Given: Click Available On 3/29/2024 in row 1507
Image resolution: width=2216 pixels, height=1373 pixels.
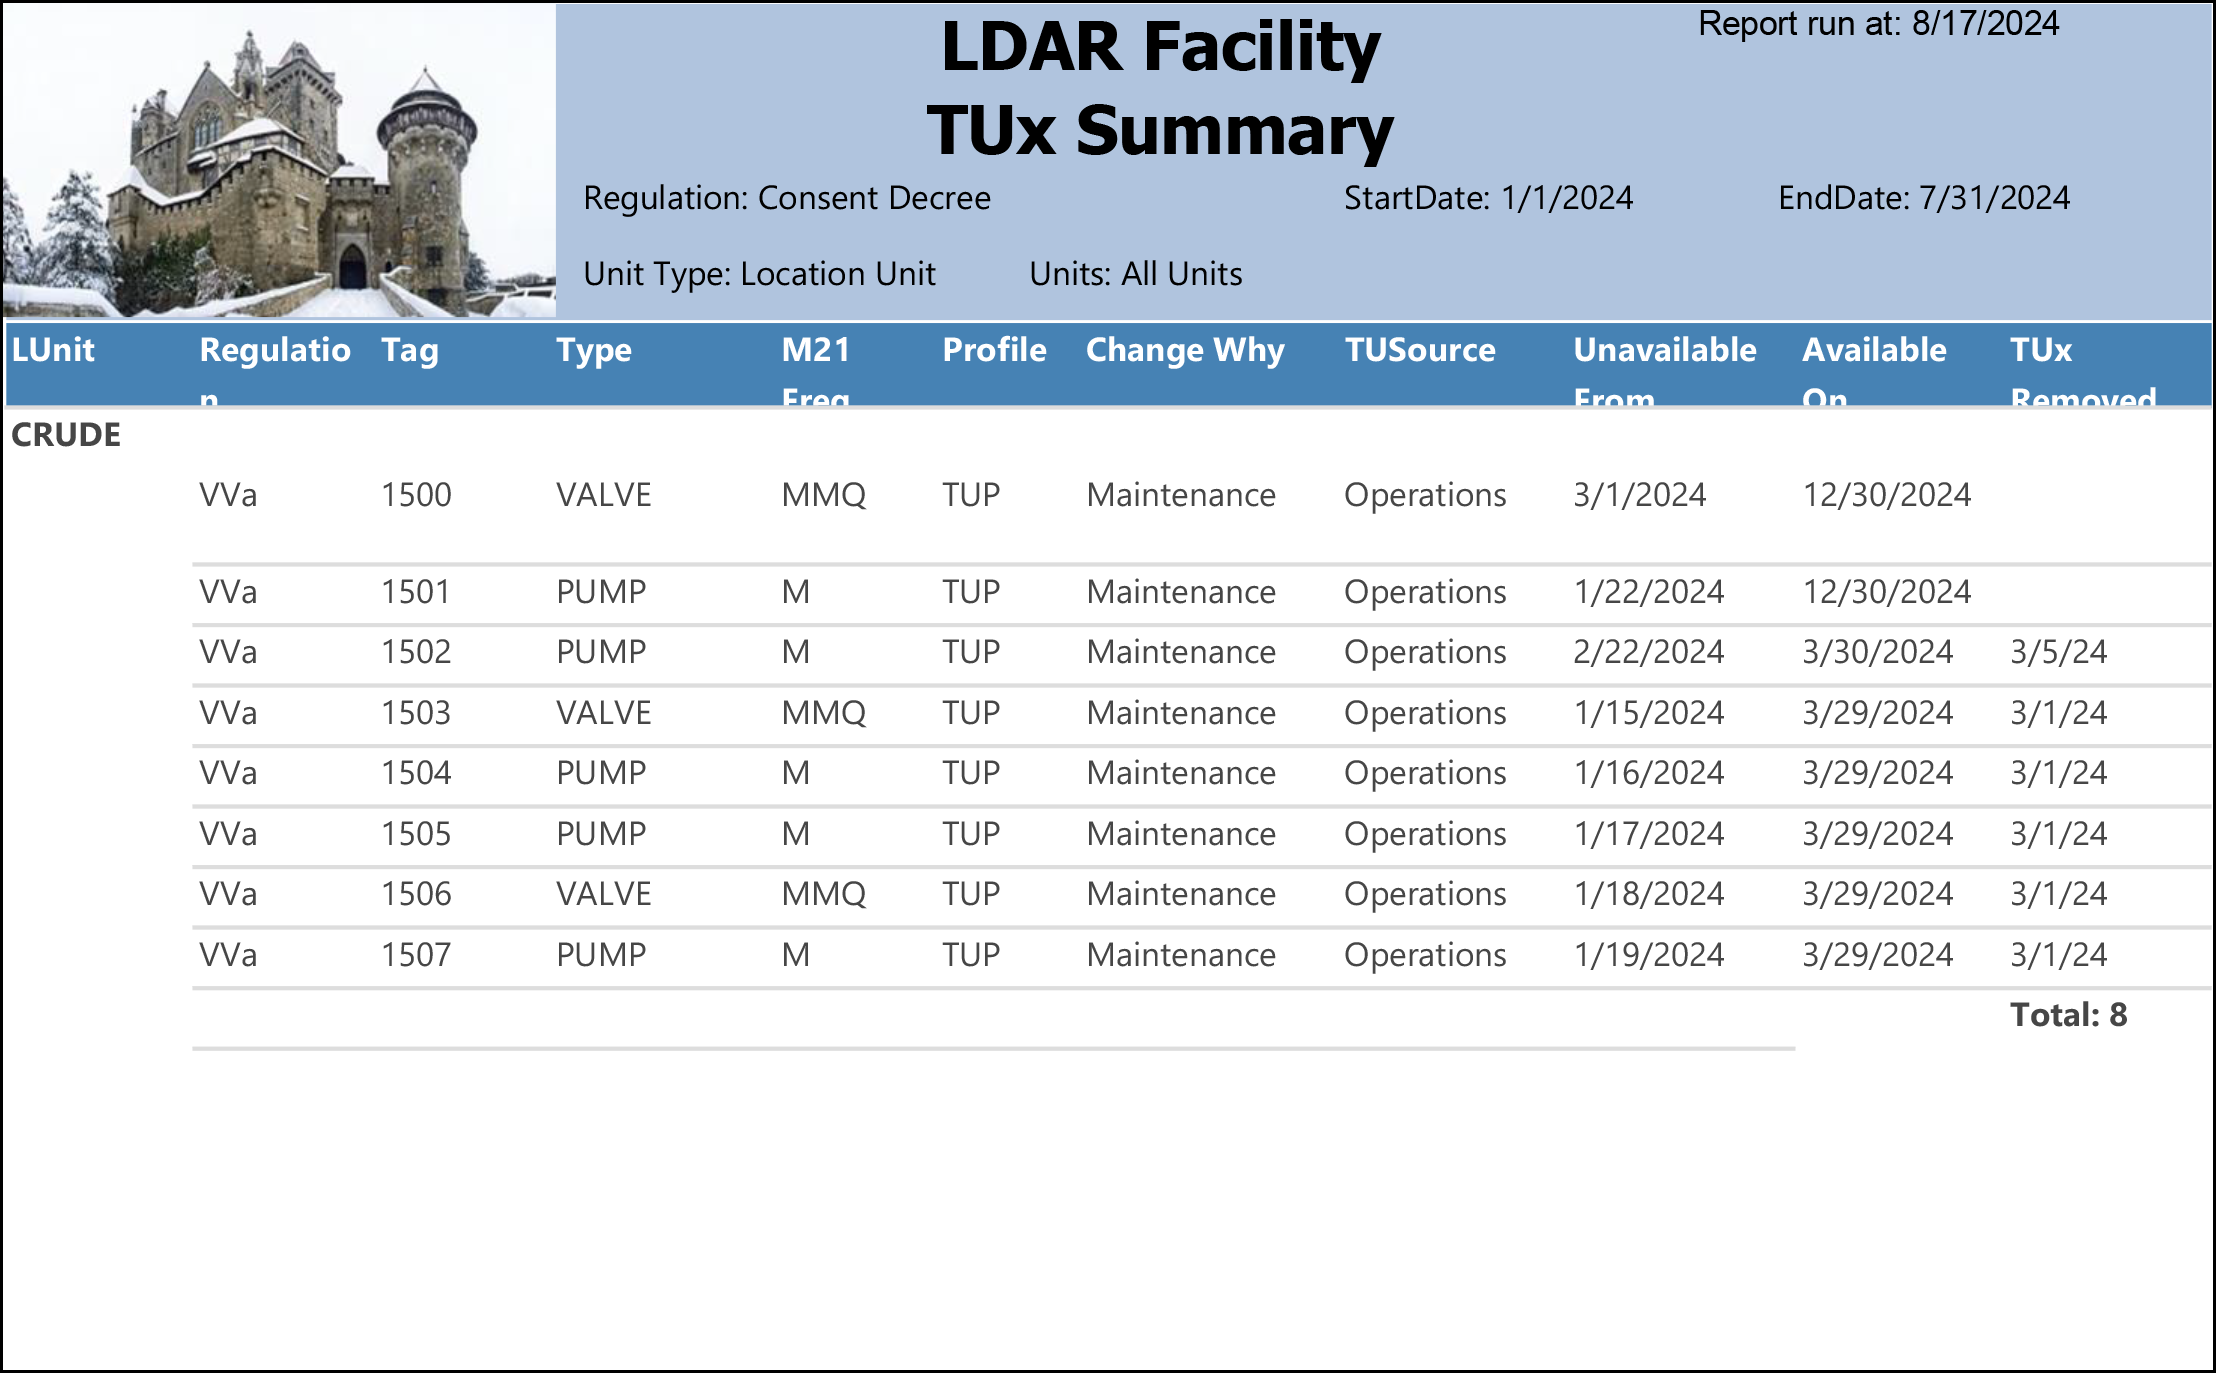Looking at the screenshot, I should [1878, 955].
